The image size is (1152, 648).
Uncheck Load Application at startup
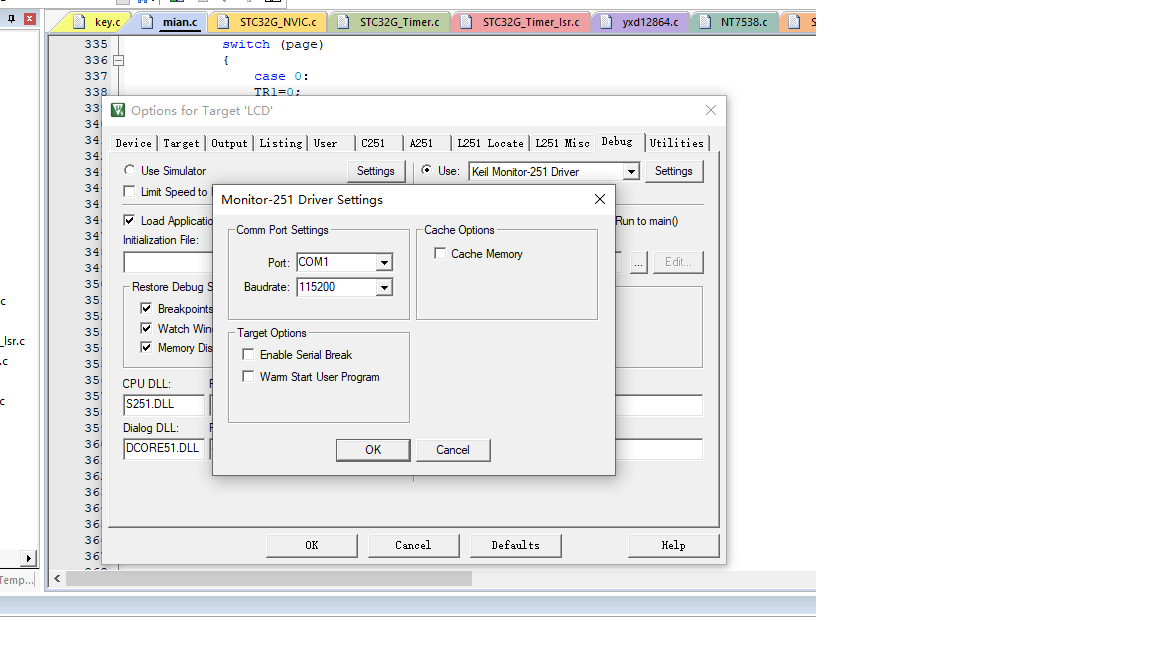(129, 220)
